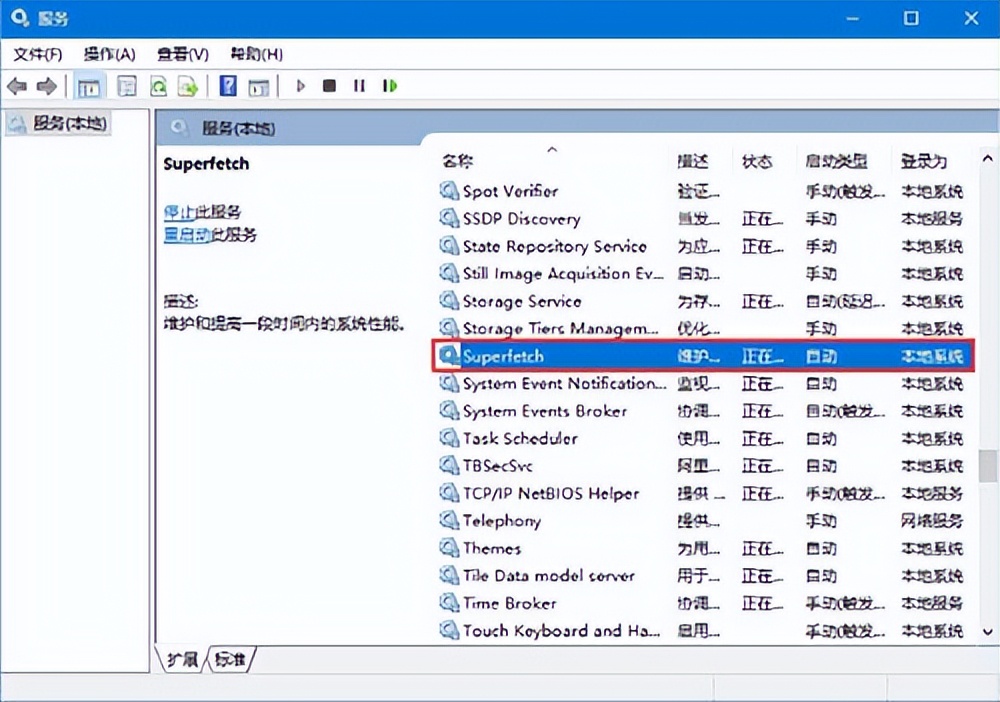Toggle the console tree pane icon
The image size is (1000, 702).
click(88, 86)
